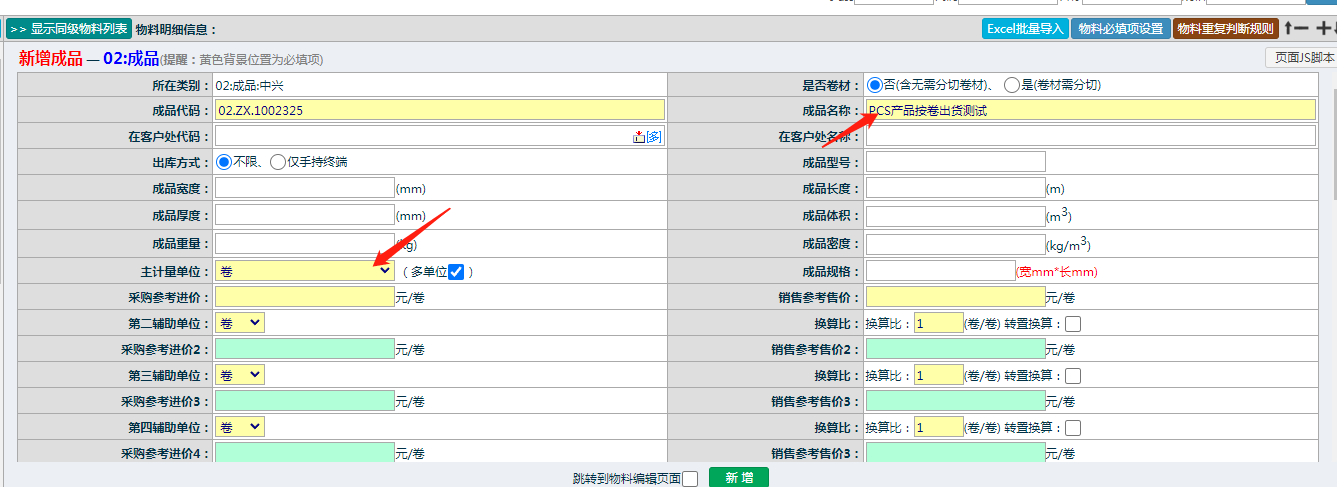The height and width of the screenshot is (487, 1337).
Task: Click the 销售参考售价 yellow input field
Action: point(955,297)
